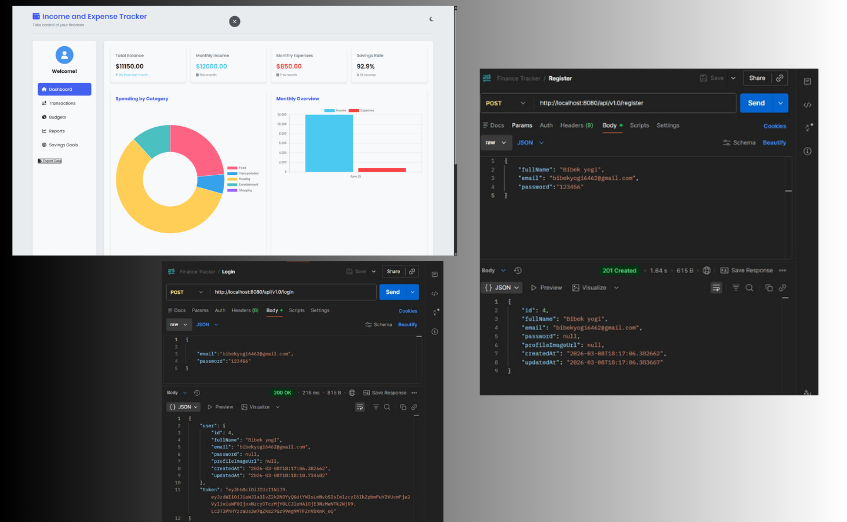
Task: Click the profile avatar above Welcome
Action: 64,55
